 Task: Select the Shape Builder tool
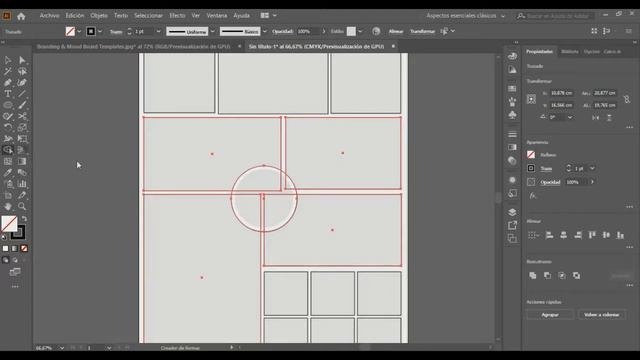point(8,150)
